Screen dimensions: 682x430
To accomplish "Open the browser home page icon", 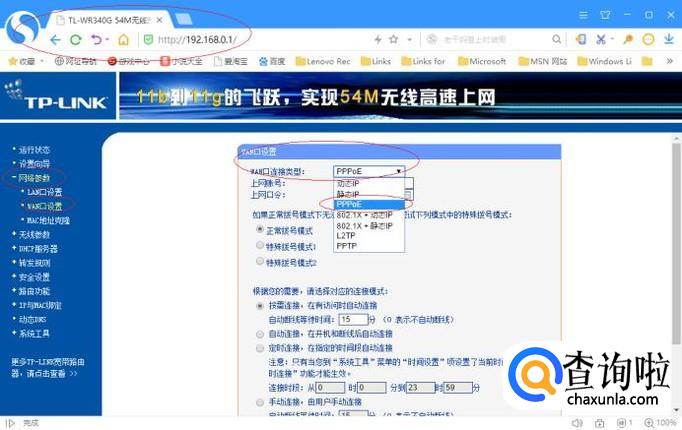I will tap(124, 40).
